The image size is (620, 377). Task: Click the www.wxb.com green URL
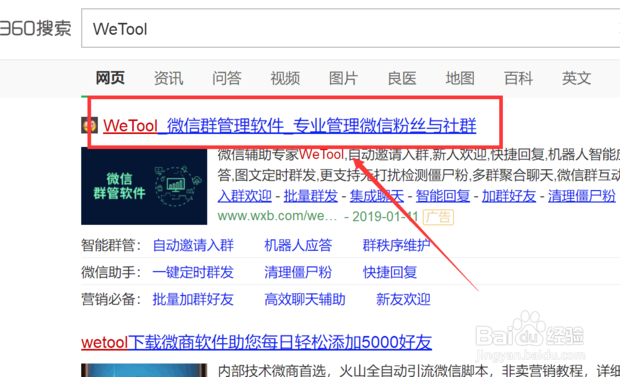pos(277,216)
